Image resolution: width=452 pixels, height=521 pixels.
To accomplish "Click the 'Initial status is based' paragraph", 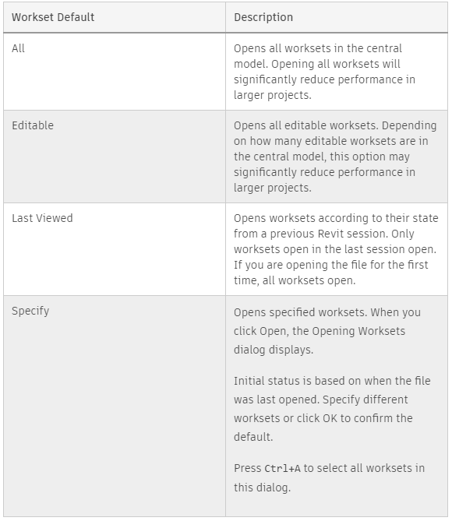I will click(332, 409).
